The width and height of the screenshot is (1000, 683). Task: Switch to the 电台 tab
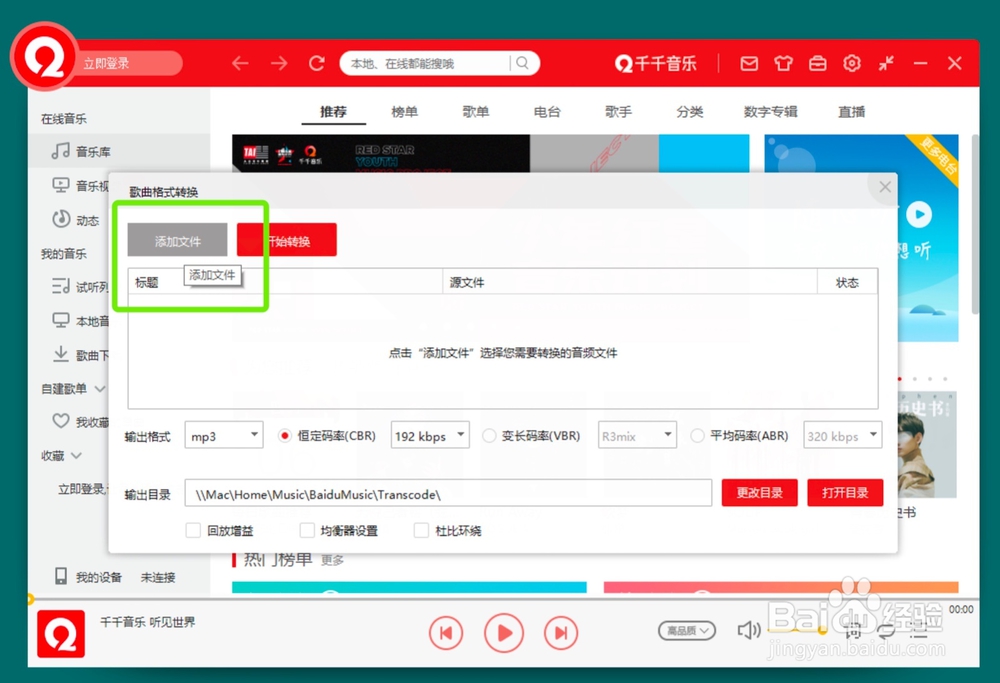547,112
